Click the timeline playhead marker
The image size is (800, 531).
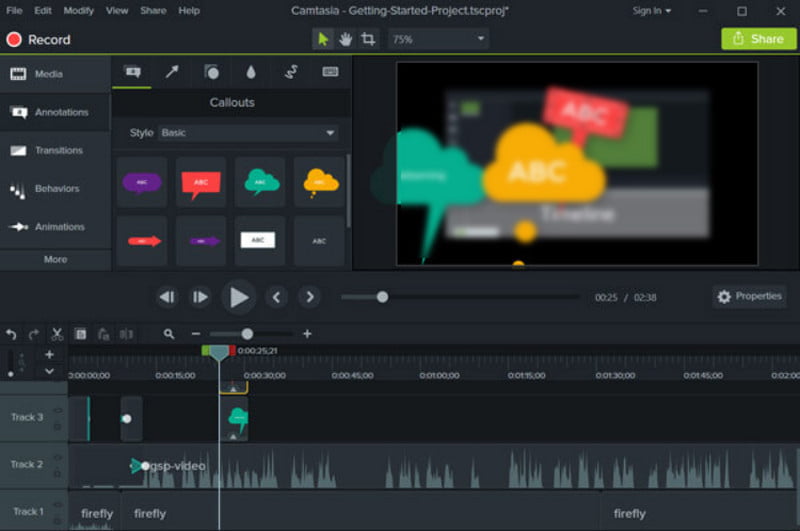pos(219,353)
